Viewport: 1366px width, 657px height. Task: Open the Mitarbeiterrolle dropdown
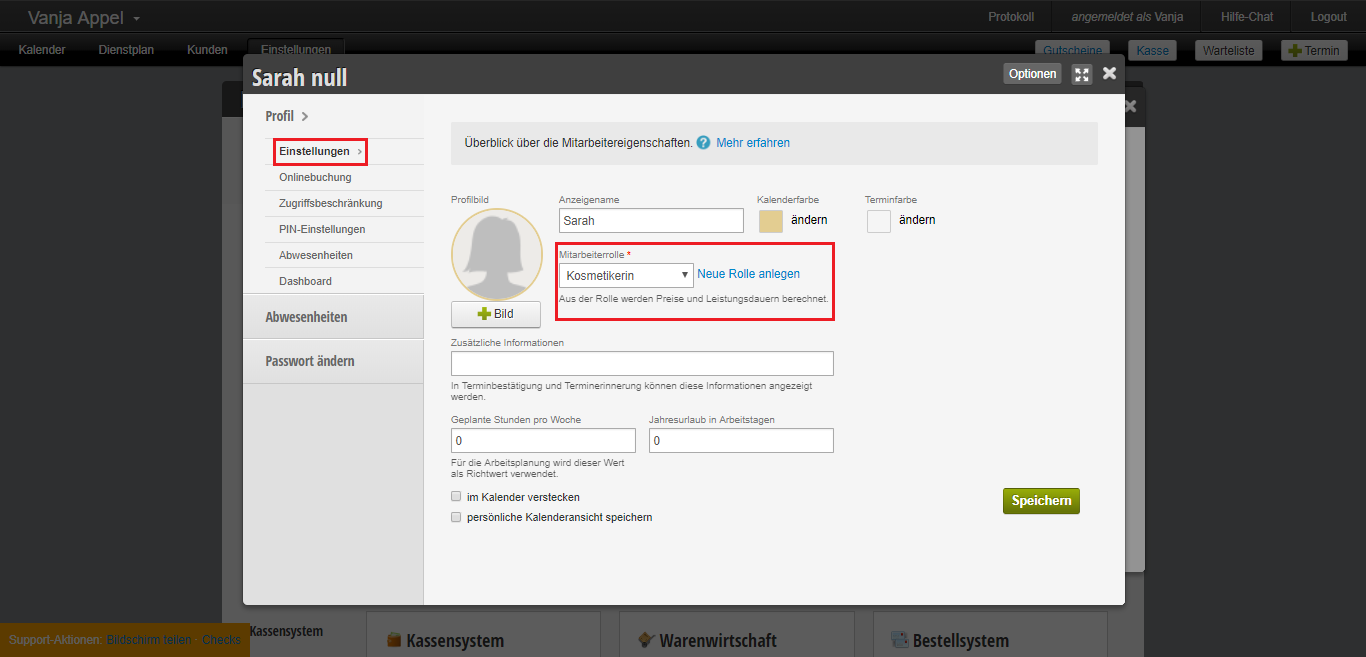click(x=626, y=275)
